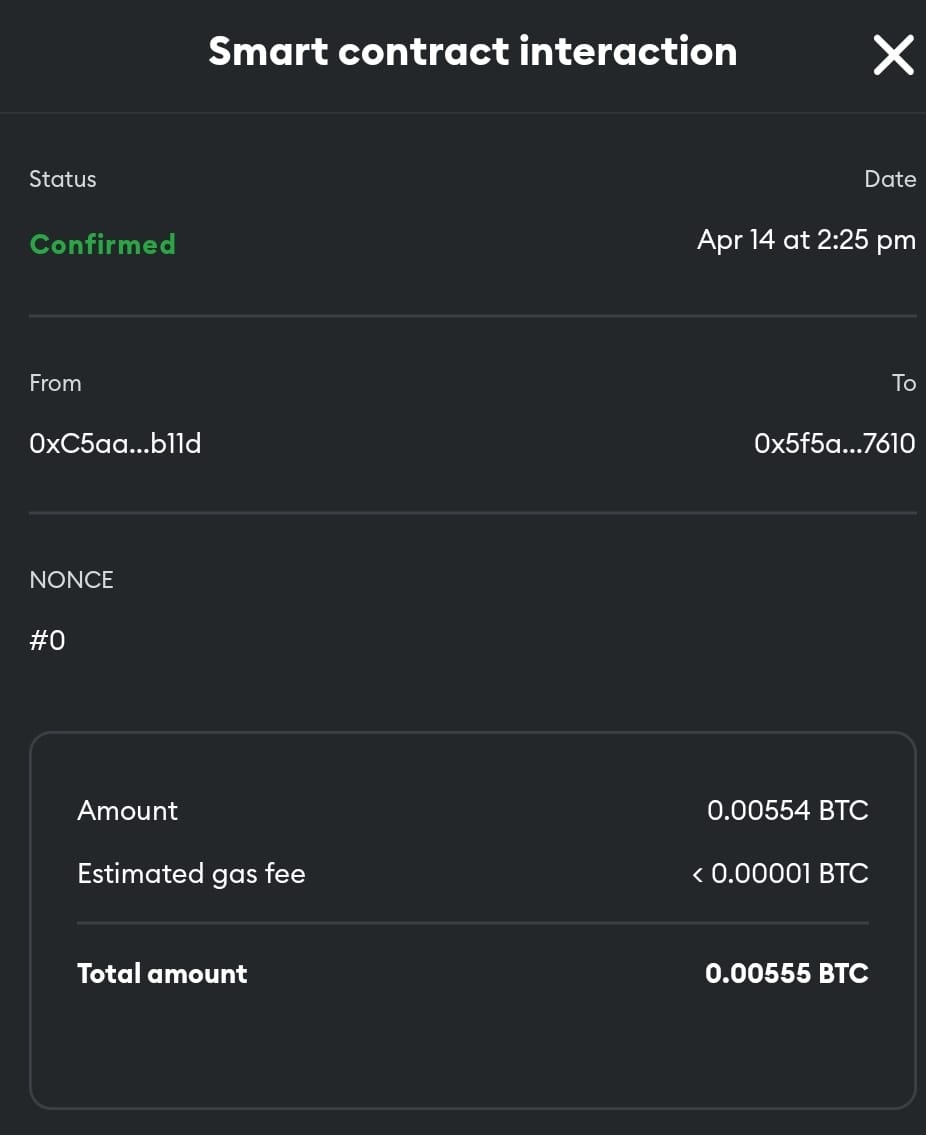Click the Amount label in summary box
The height and width of the screenshot is (1135, 926).
pyautogui.click(x=127, y=811)
